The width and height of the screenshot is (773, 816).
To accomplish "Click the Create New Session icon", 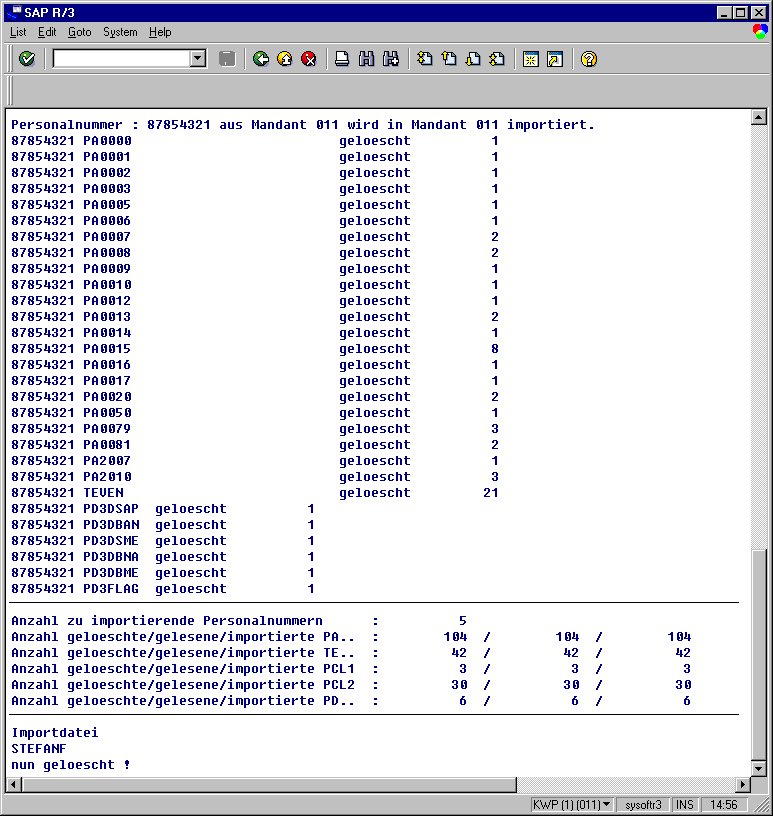I will (x=530, y=59).
